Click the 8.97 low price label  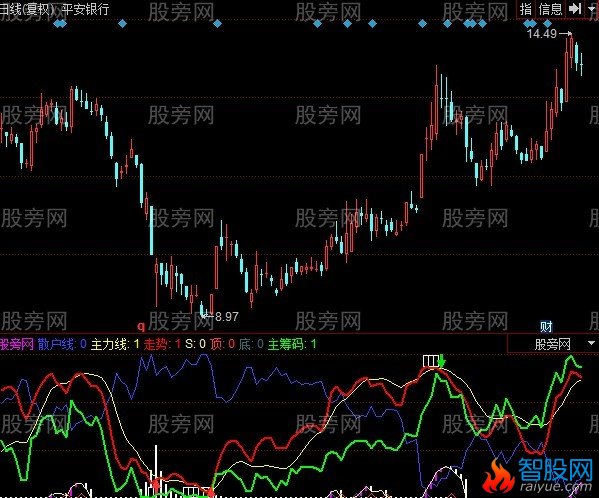(227, 317)
